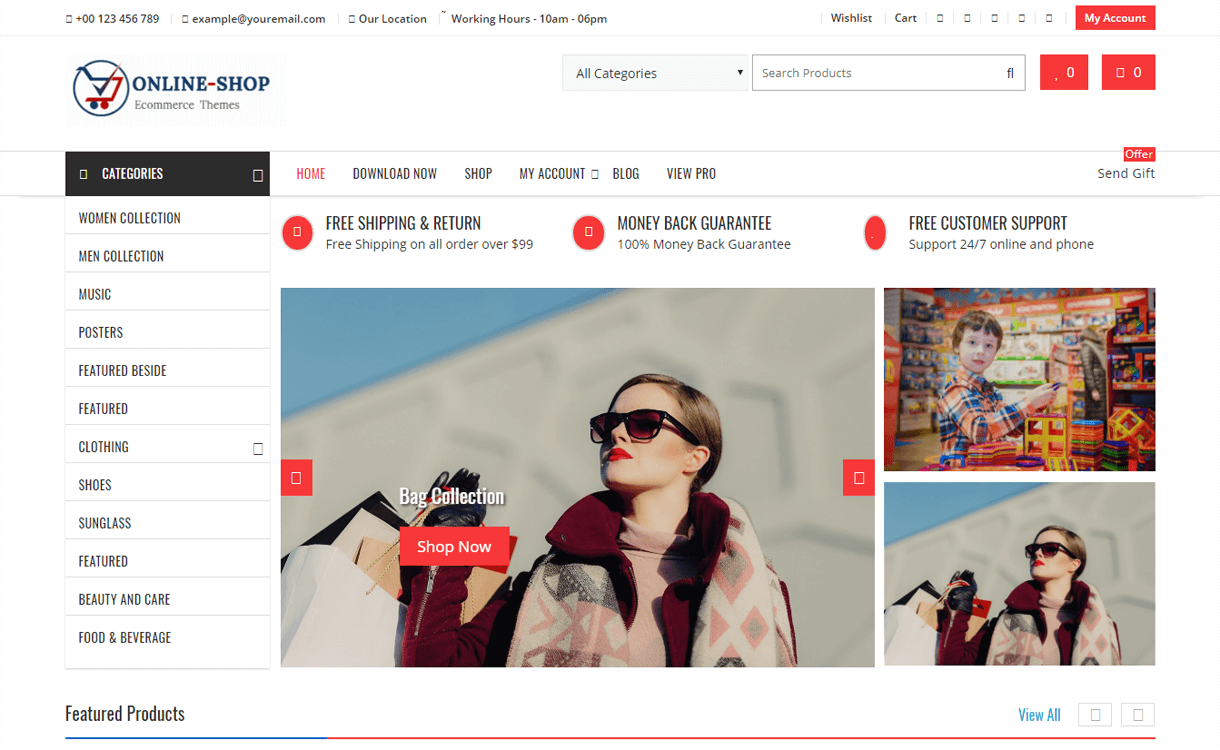Screen dimensions: 1220x750
Task: Open the small woman with sunglasses banner
Action: [x=1019, y=574]
